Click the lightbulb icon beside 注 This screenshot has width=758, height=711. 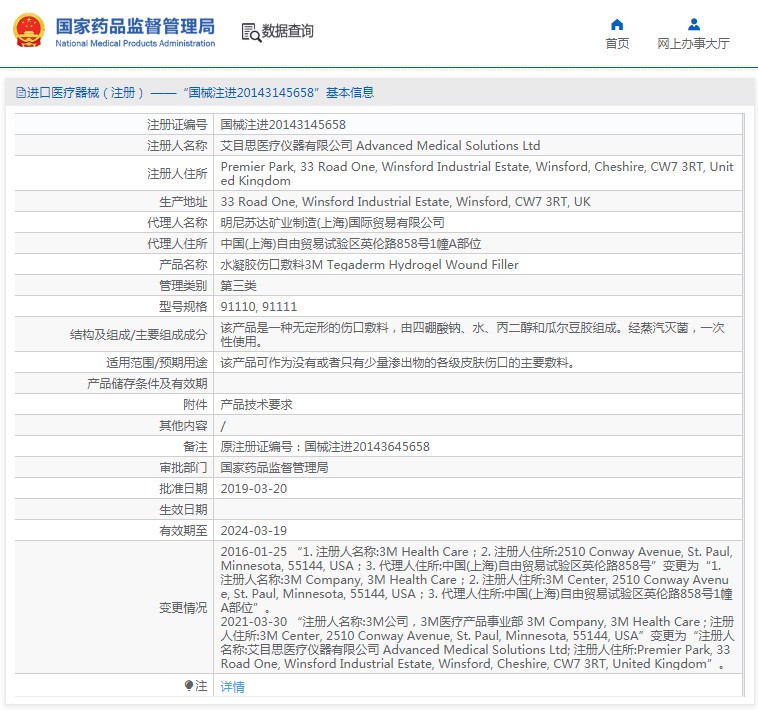pyautogui.click(x=188, y=686)
